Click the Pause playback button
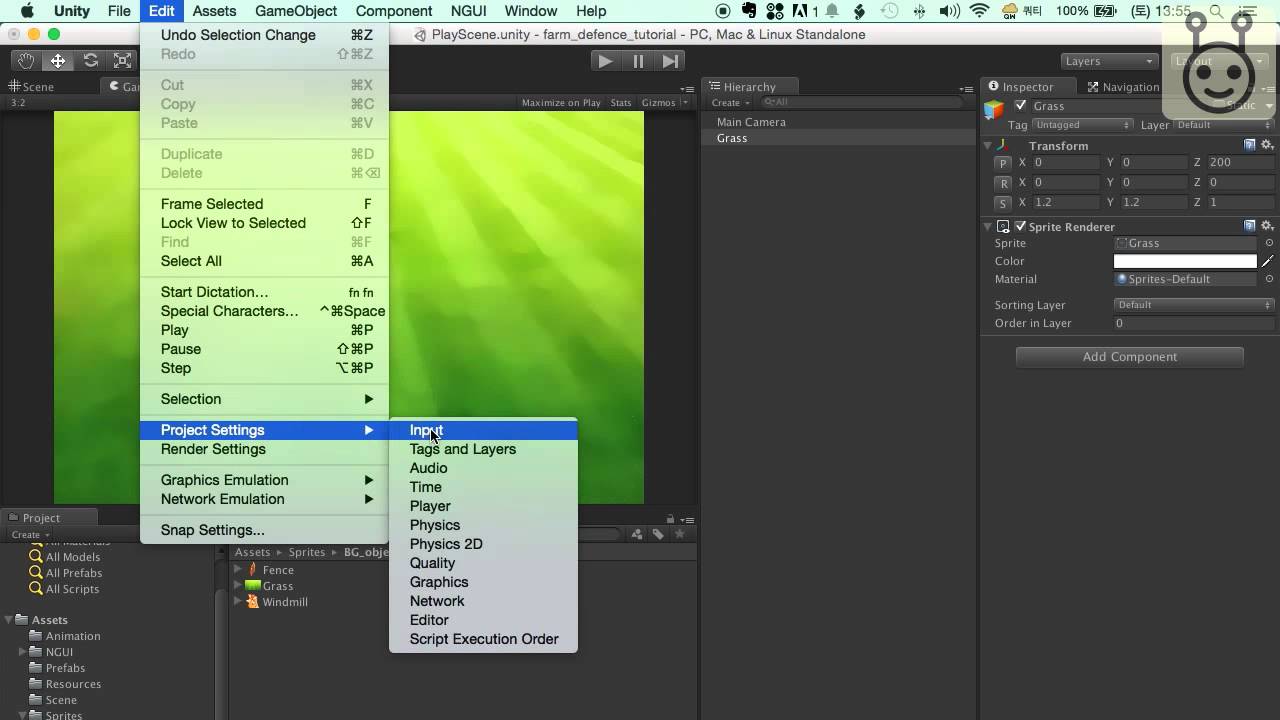Viewport: 1280px width, 720px height. [x=638, y=61]
